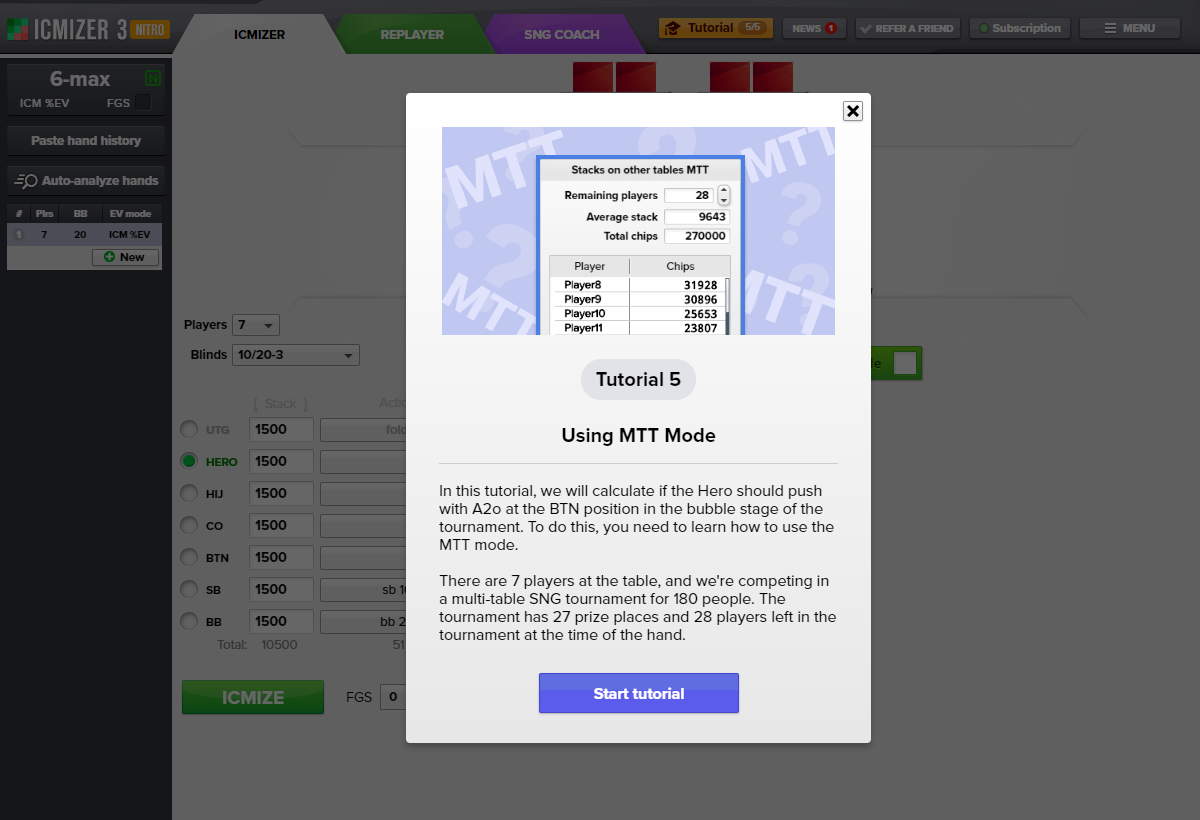Click the "EV mode" column header
The image size is (1200, 820).
(x=130, y=214)
